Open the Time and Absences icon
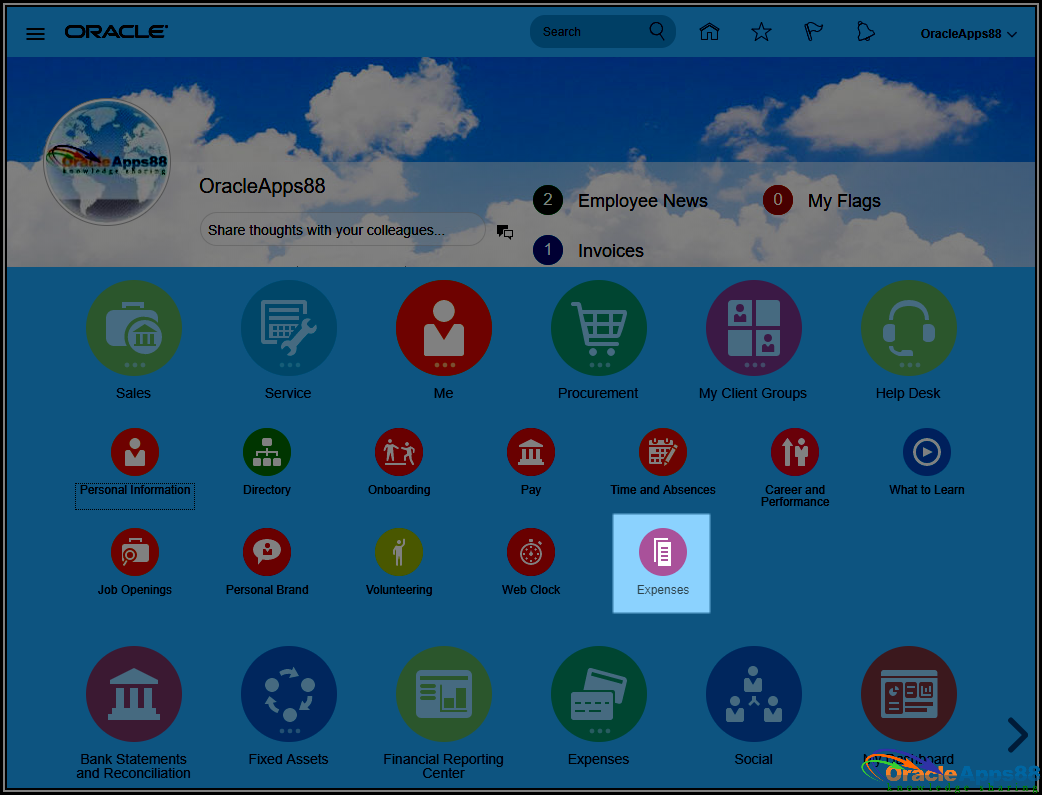 [x=662, y=451]
